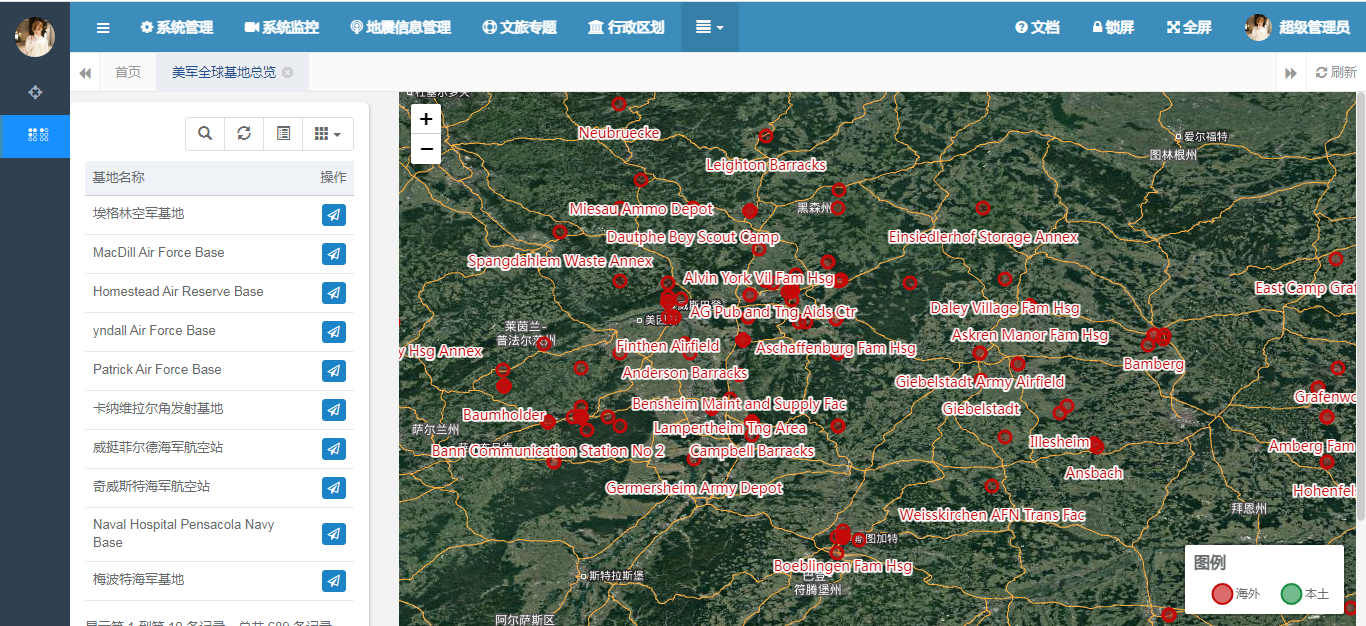Close the 美军全球基地总览 tab
Screen dimensions: 1366x626
click(288, 72)
